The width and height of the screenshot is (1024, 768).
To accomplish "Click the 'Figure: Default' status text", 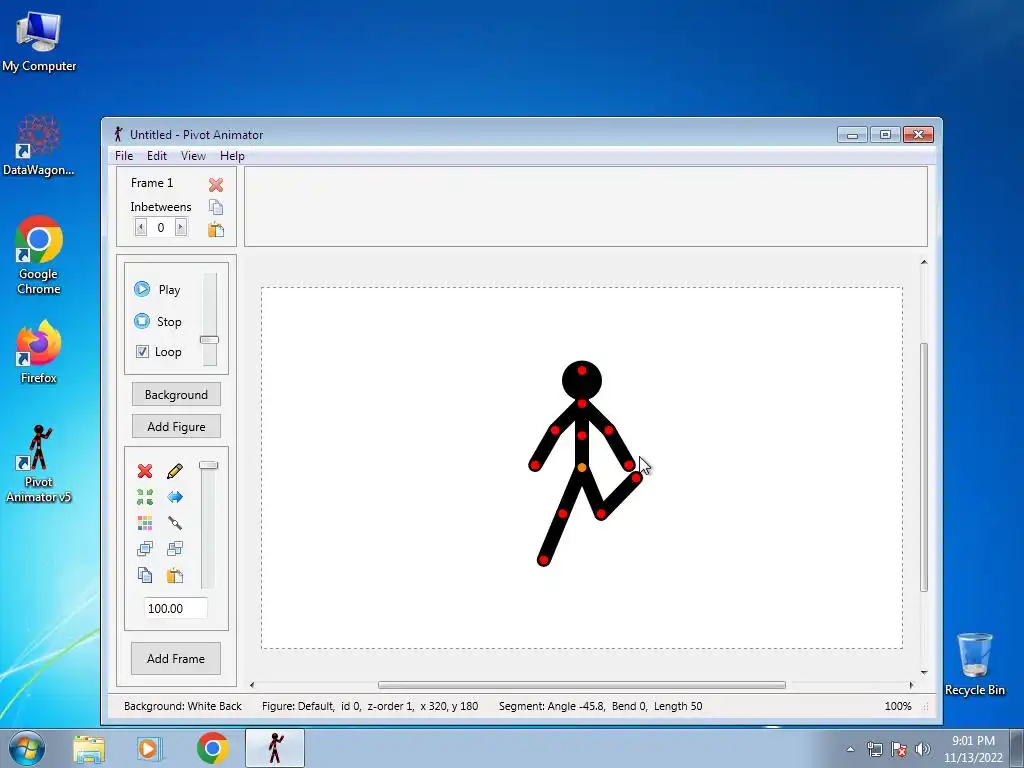I will (x=298, y=706).
